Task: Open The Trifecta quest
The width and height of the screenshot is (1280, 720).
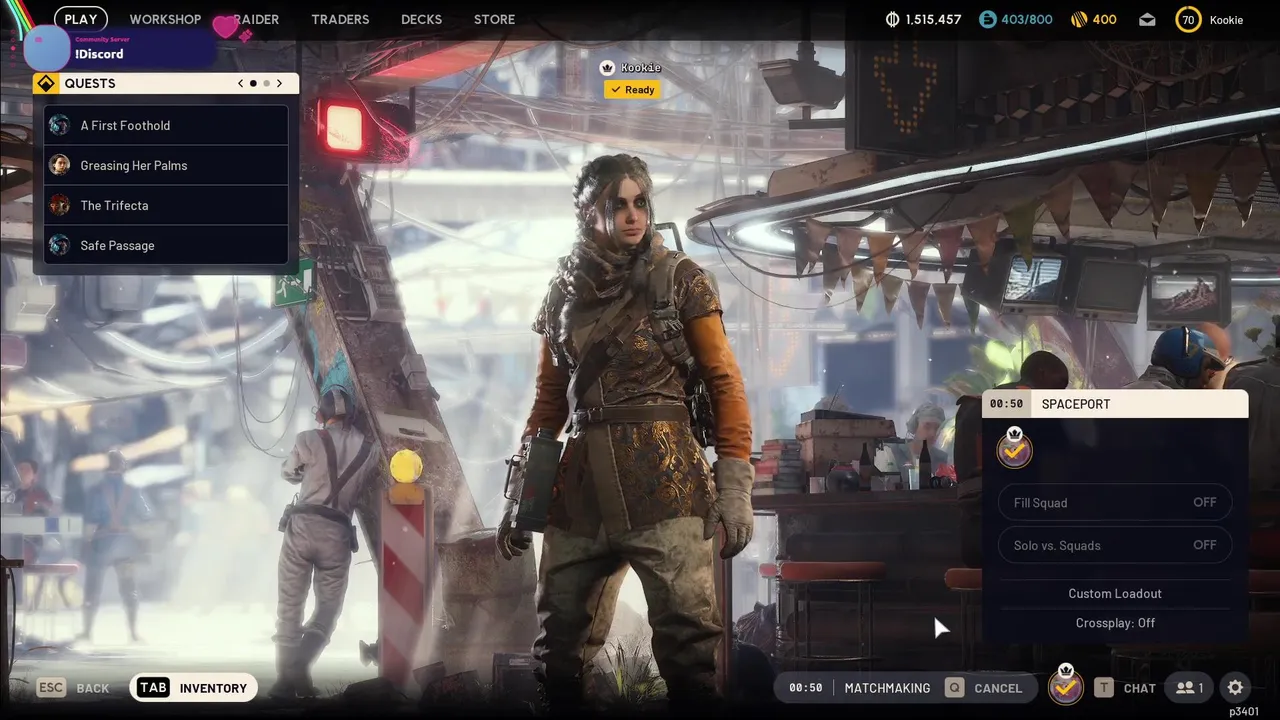Action: (x=166, y=205)
